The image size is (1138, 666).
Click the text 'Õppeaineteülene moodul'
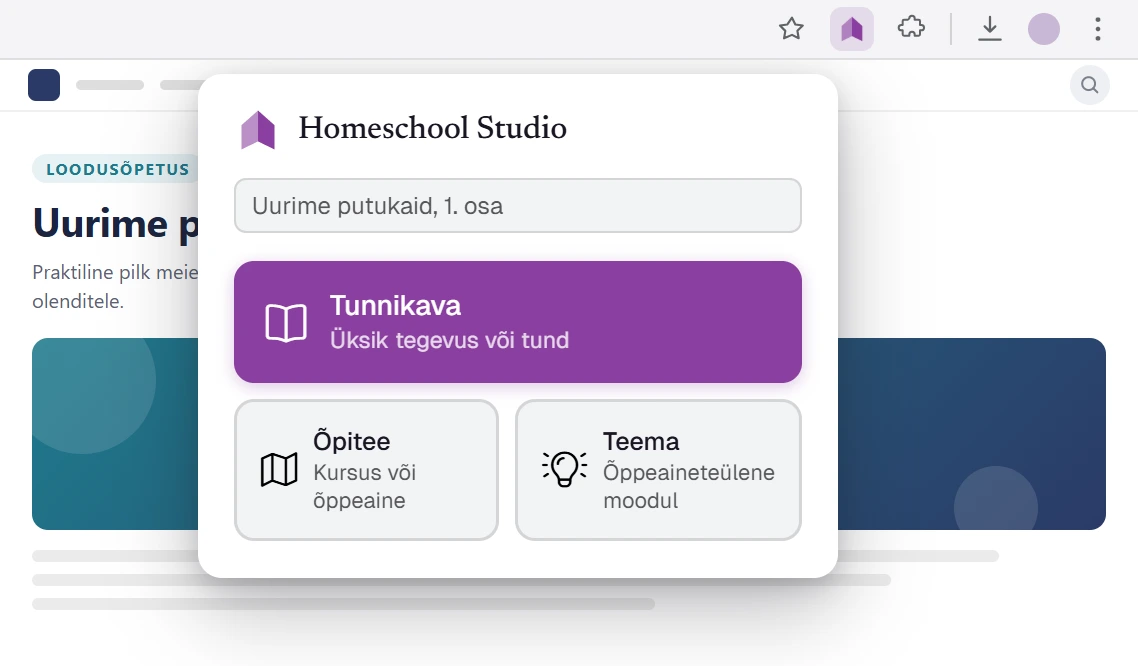(x=689, y=486)
